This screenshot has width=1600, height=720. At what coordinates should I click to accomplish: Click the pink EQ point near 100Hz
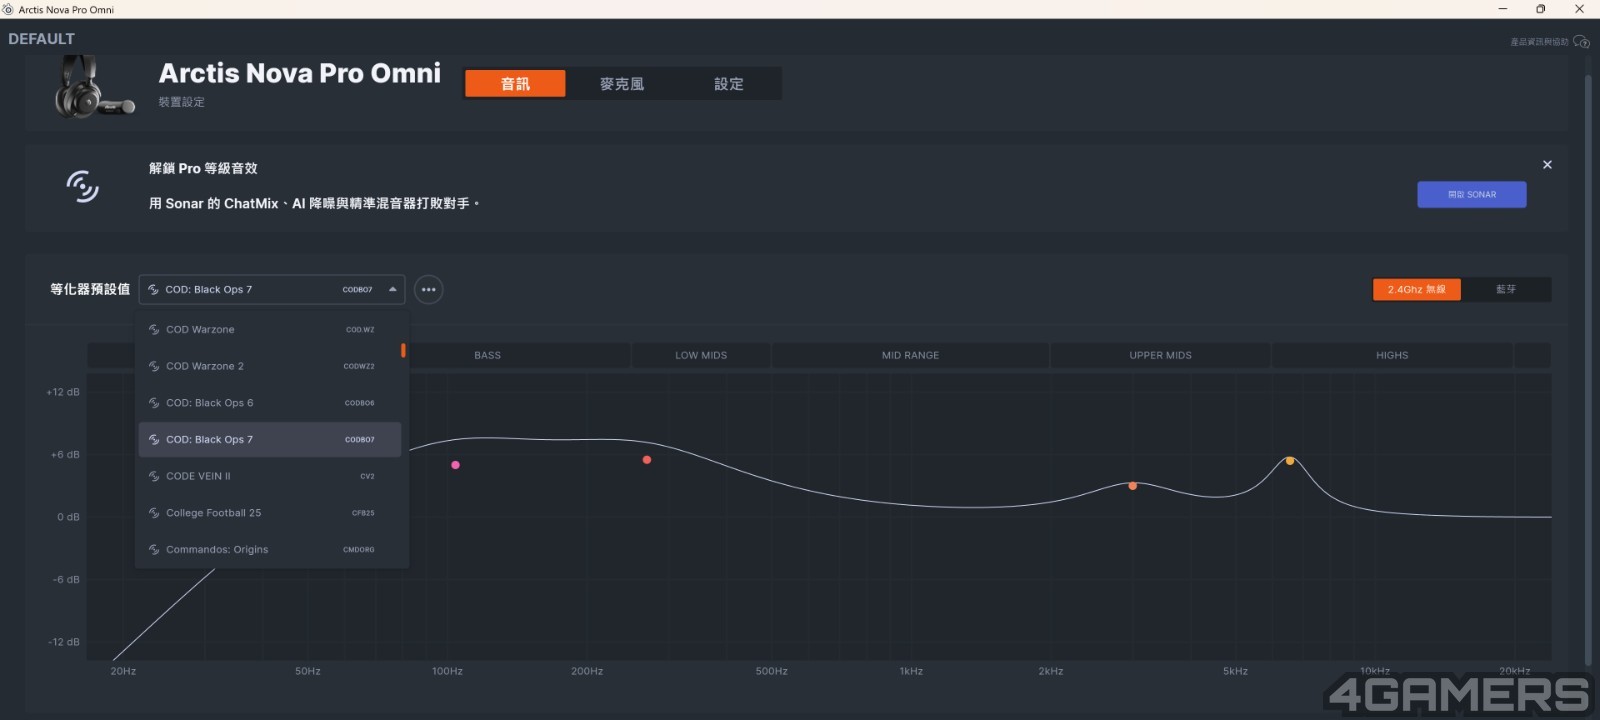(x=455, y=465)
